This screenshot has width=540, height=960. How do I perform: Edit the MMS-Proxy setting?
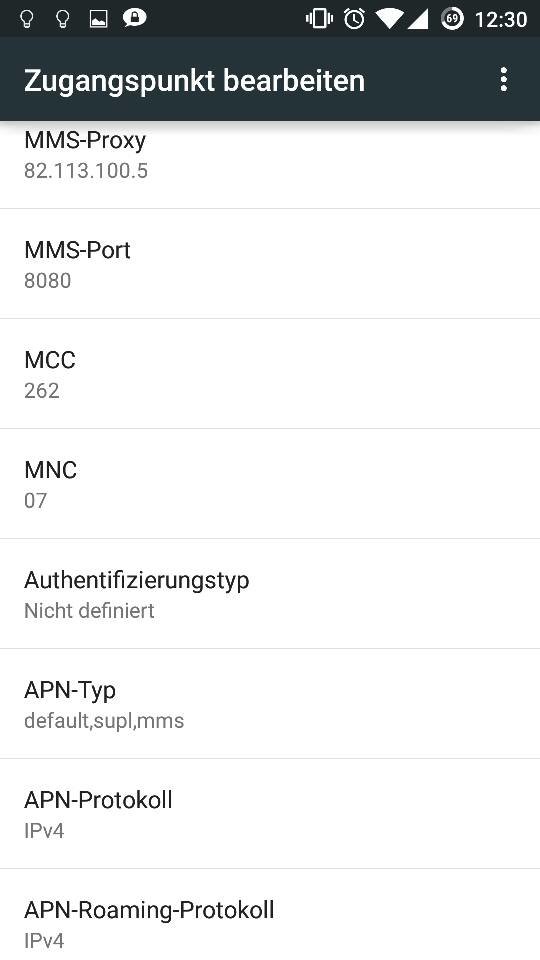pyautogui.click(x=270, y=165)
